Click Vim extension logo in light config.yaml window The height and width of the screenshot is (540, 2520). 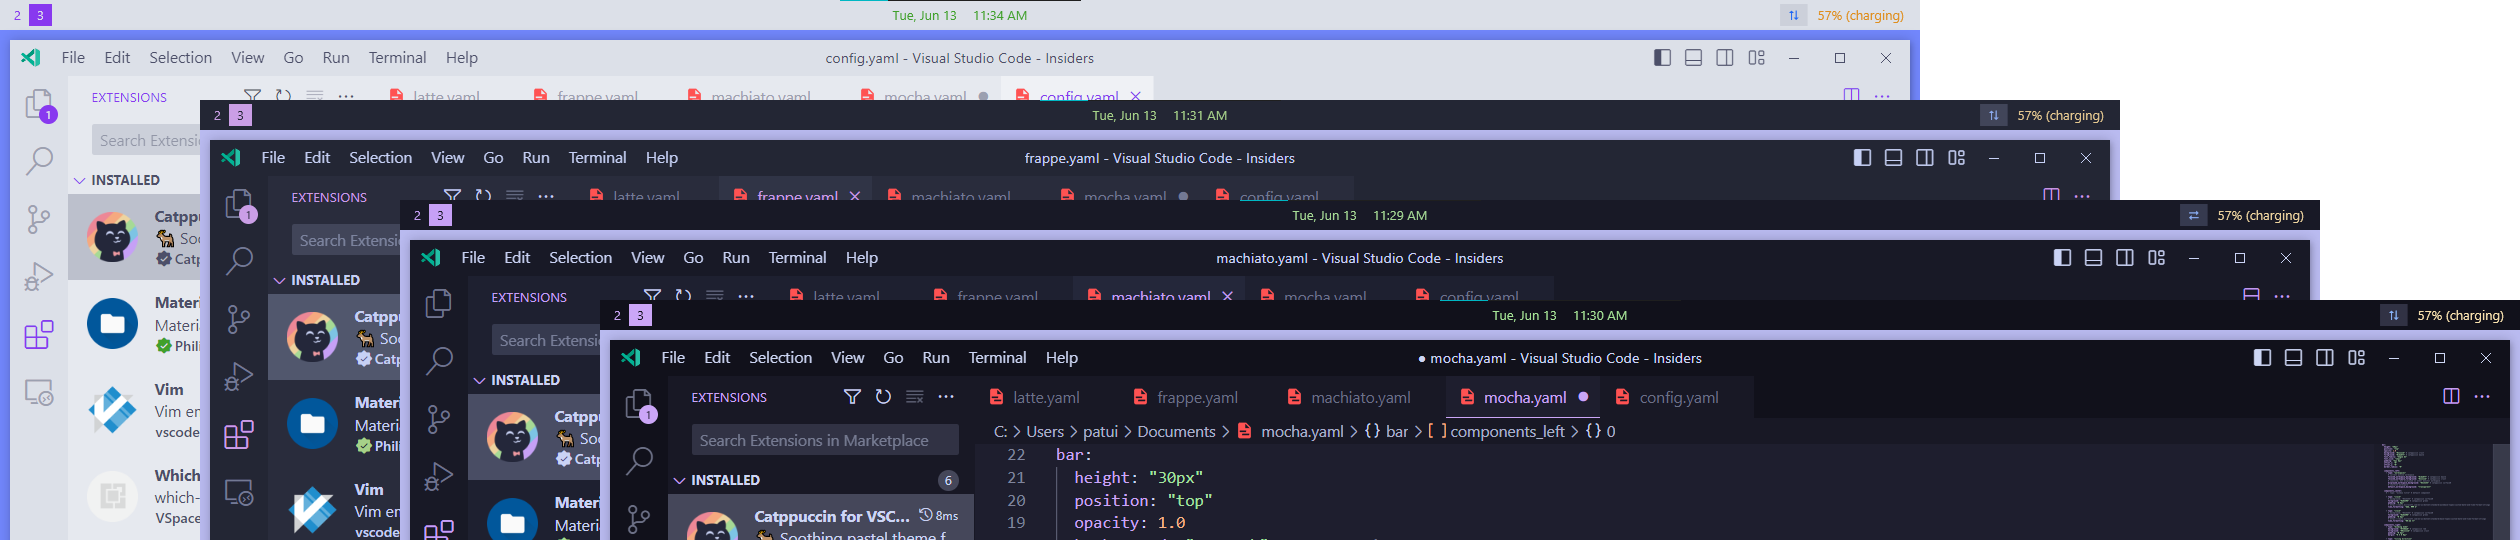pos(112,410)
